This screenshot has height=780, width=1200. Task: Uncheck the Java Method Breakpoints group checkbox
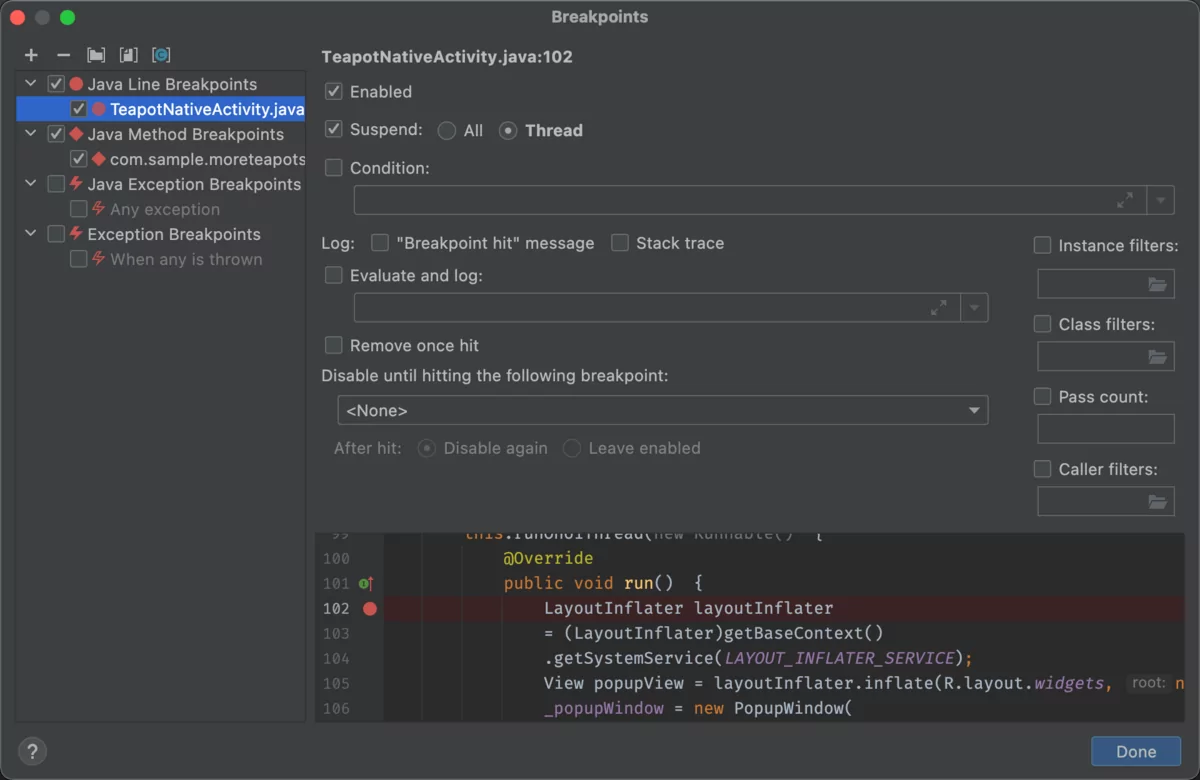56,134
